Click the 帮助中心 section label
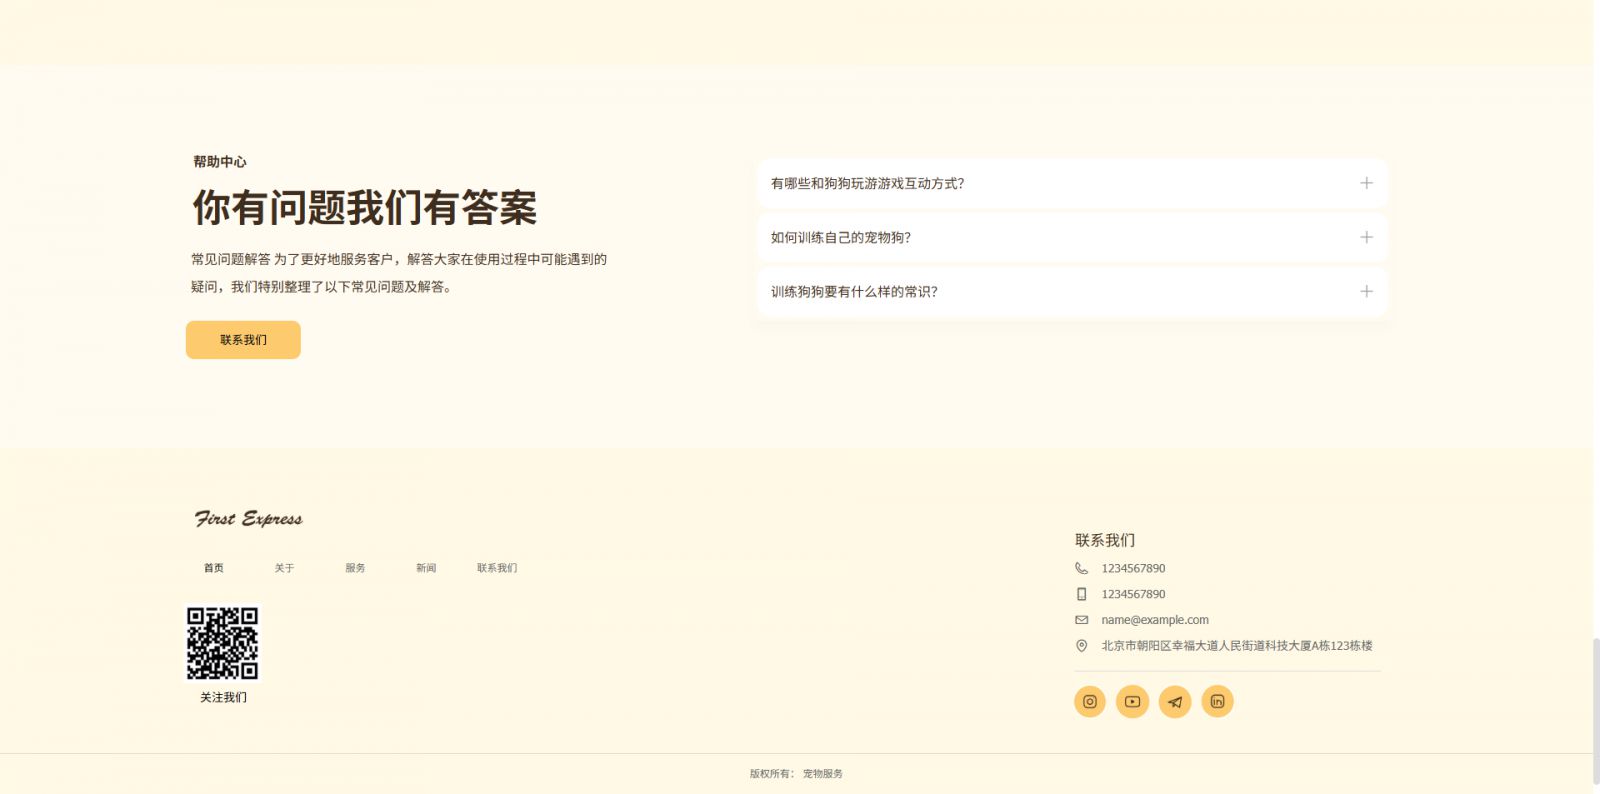Viewport: 1600px width, 794px height. (220, 162)
